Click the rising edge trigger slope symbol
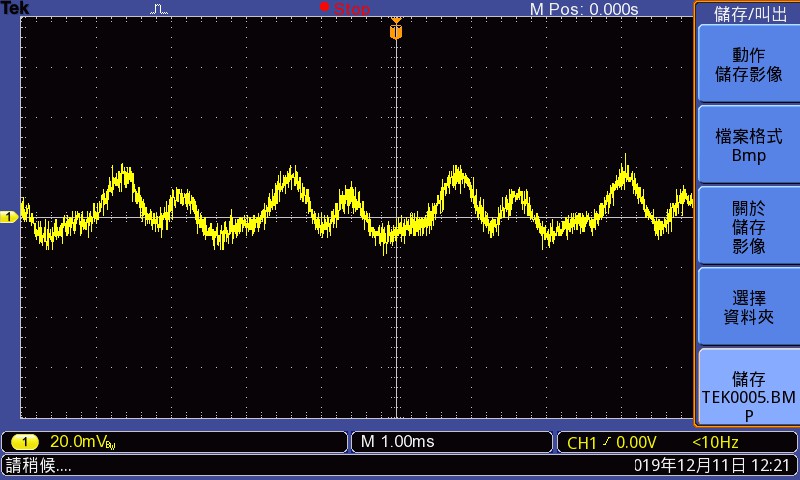This screenshot has height=480, width=800. coord(608,442)
